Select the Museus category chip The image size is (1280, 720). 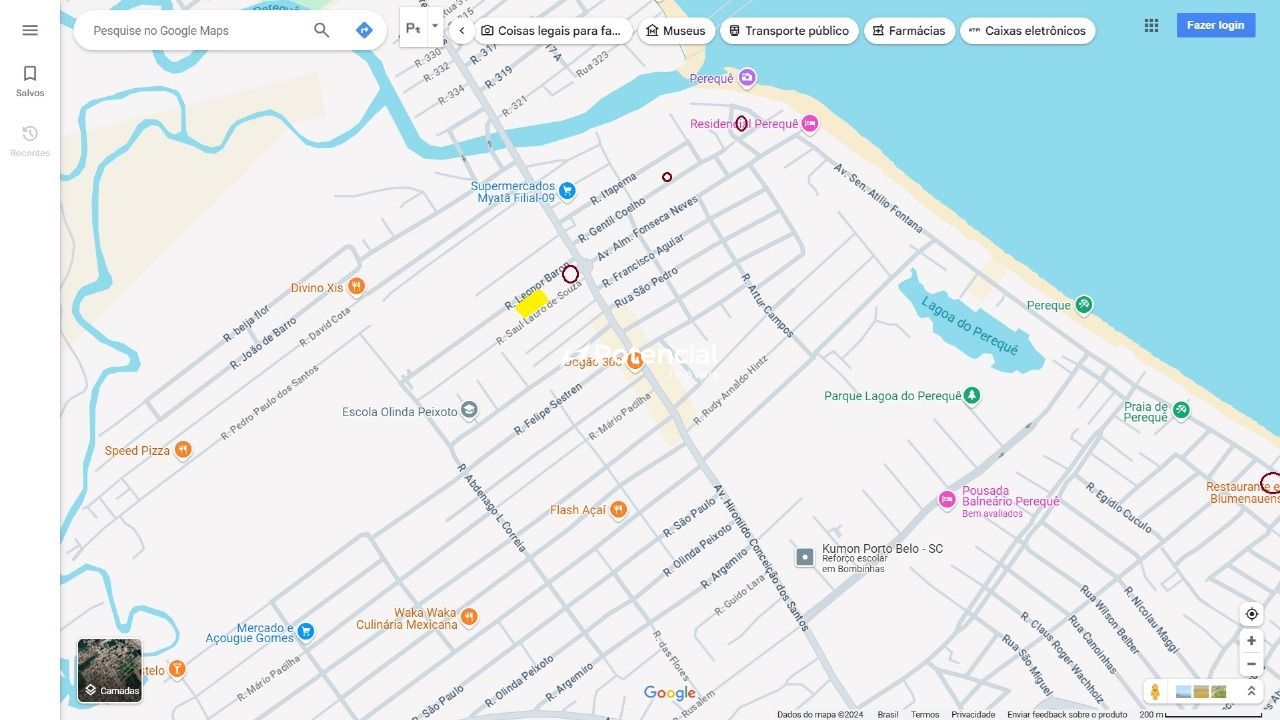pyautogui.click(x=676, y=31)
